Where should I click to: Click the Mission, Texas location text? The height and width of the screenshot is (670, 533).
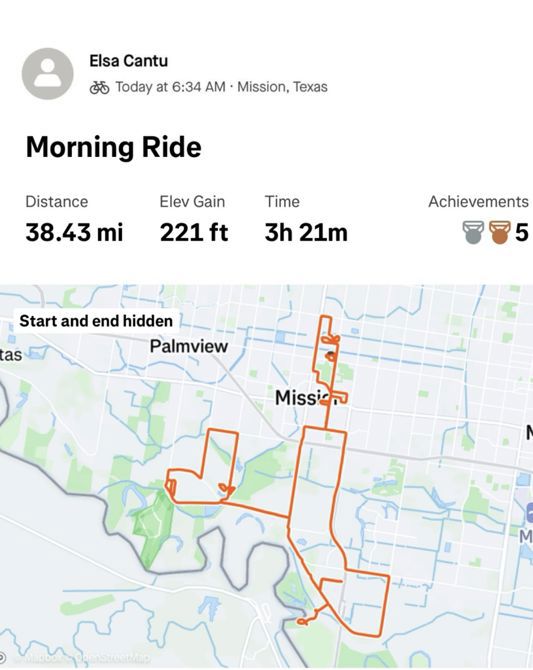point(283,87)
